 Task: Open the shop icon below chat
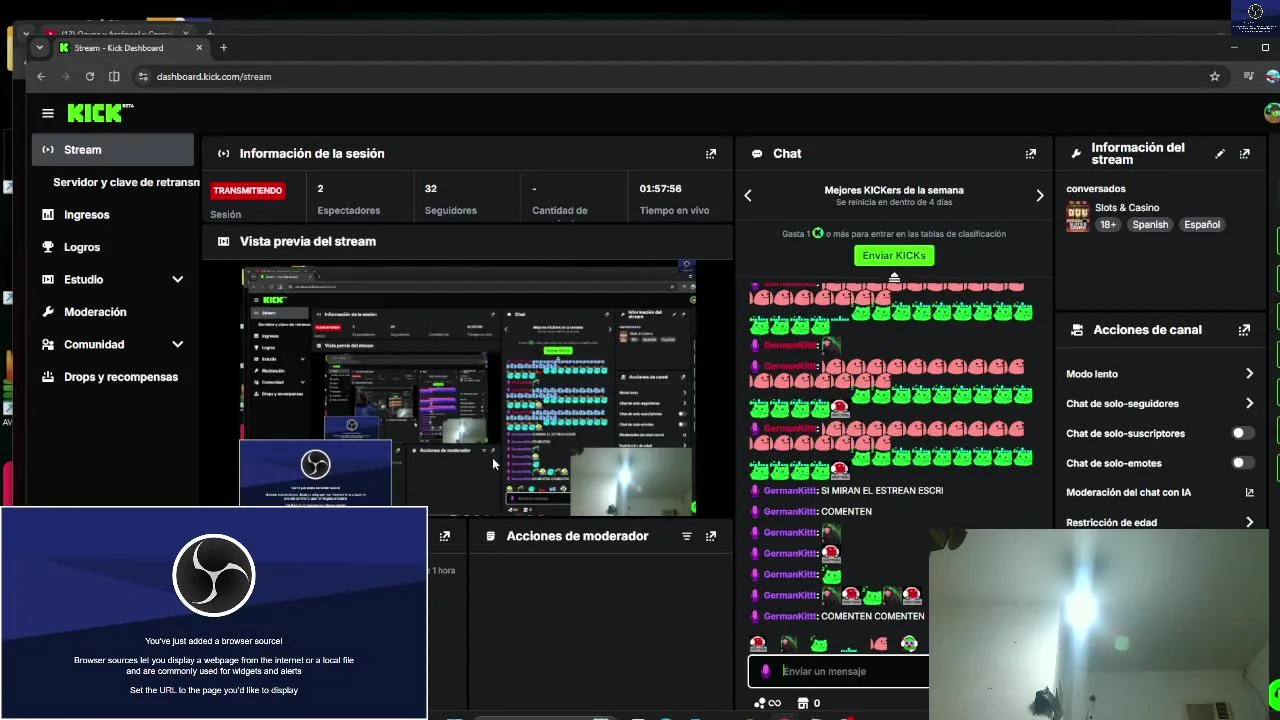point(802,703)
